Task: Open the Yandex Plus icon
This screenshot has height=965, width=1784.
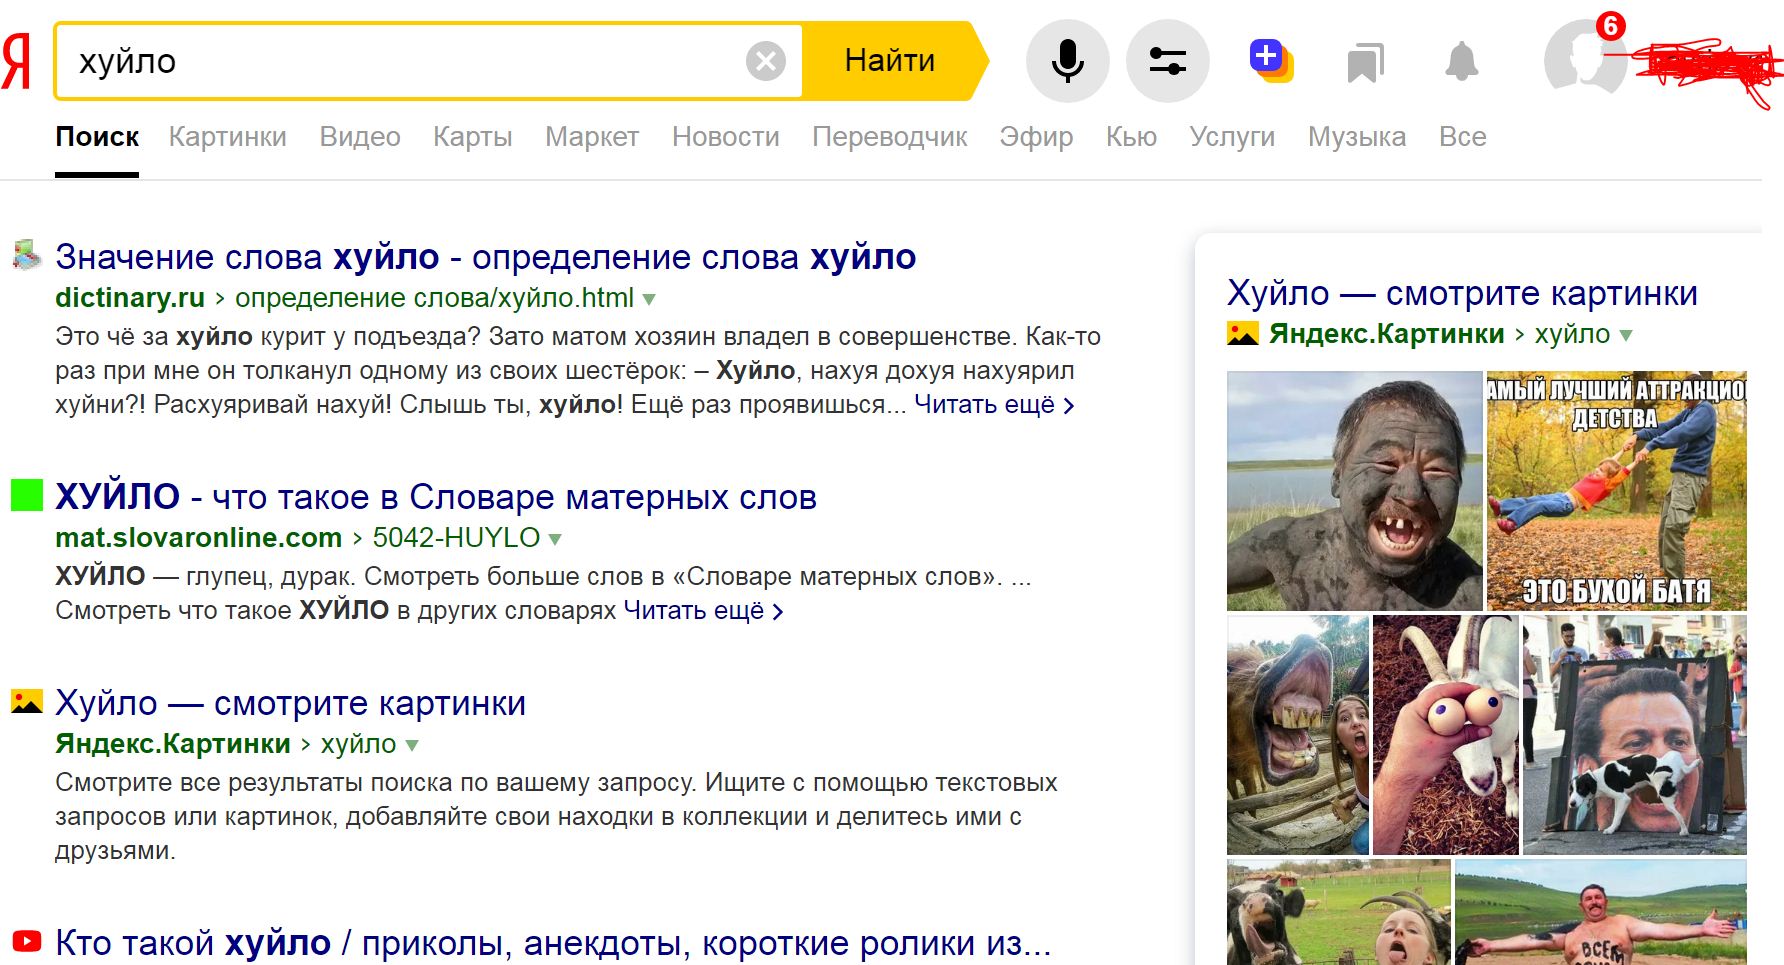Action: pyautogui.click(x=1271, y=61)
